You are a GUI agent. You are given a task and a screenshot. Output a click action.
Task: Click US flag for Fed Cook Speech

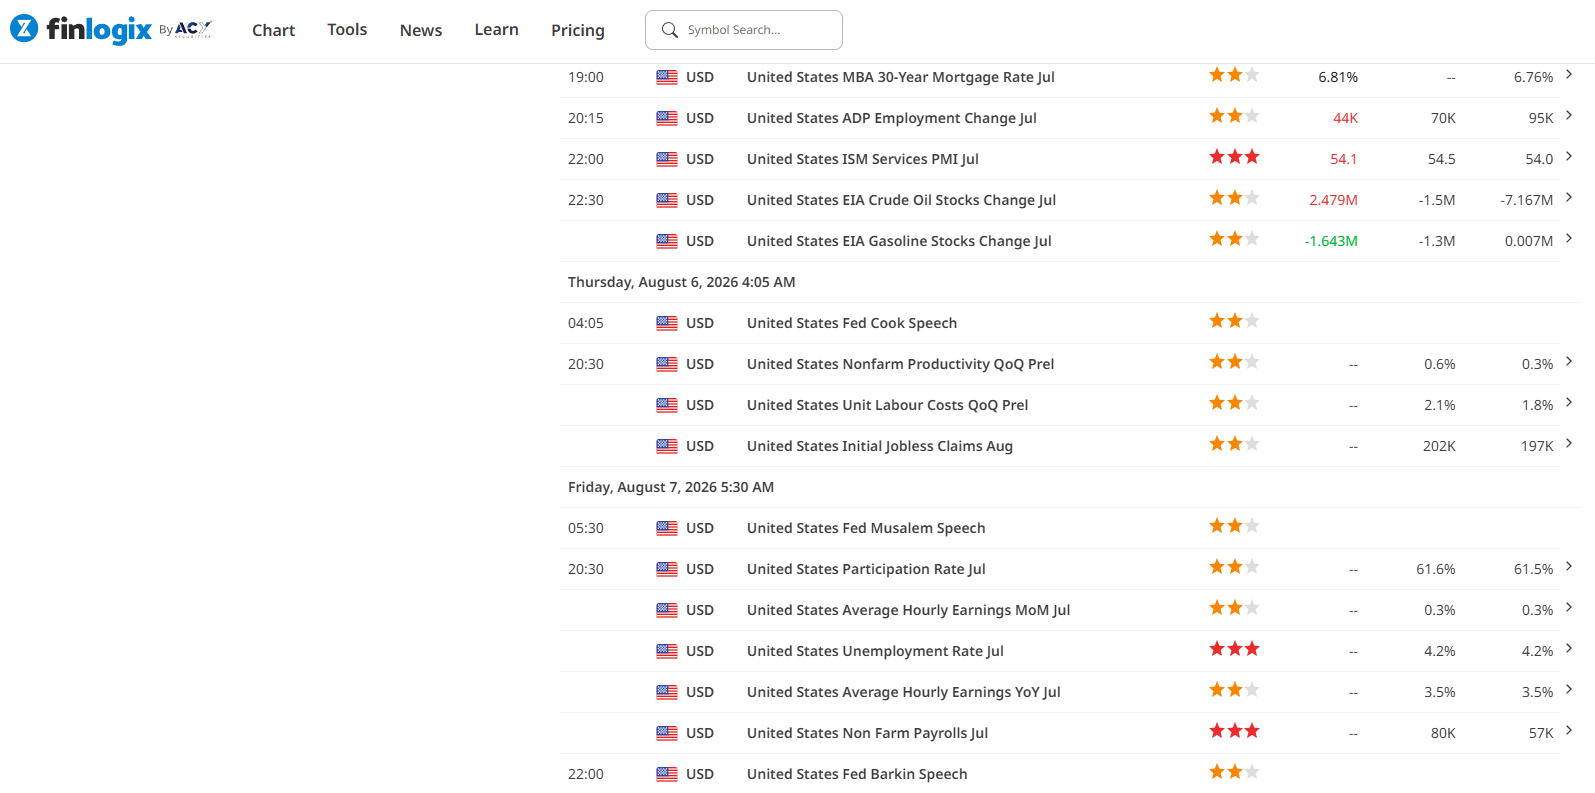tap(667, 323)
